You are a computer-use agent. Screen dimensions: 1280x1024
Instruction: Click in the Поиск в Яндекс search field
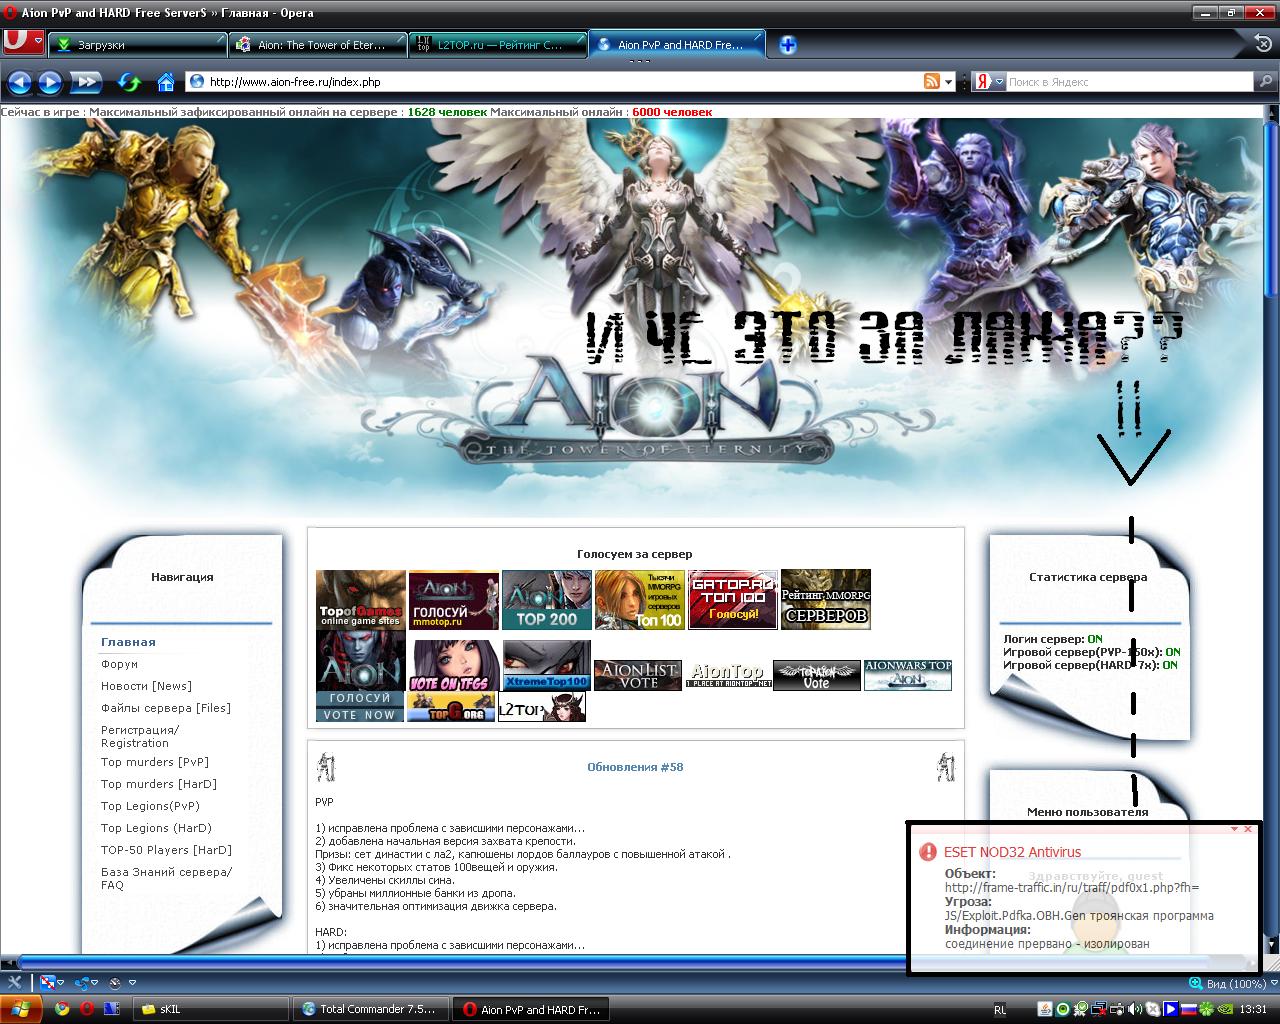(1131, 82)
